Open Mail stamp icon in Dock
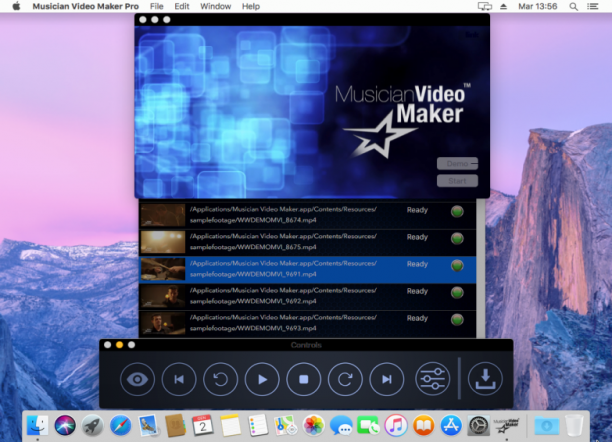Screen dimensions: 612x442 (x=148, y=425)
